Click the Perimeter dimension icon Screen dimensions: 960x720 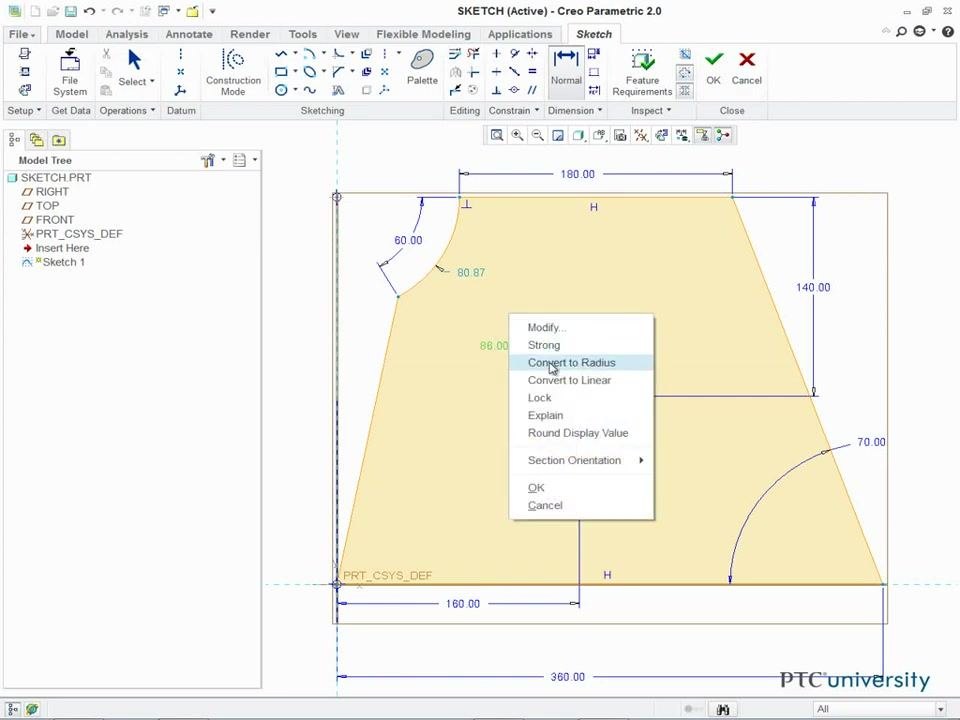point(593,72)
